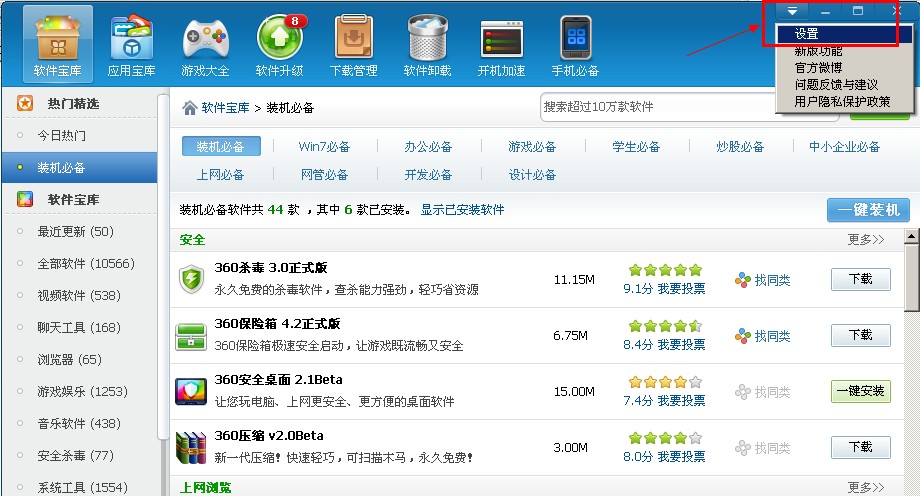Open the title bar dropdown menu arrow

pos(792,11)
